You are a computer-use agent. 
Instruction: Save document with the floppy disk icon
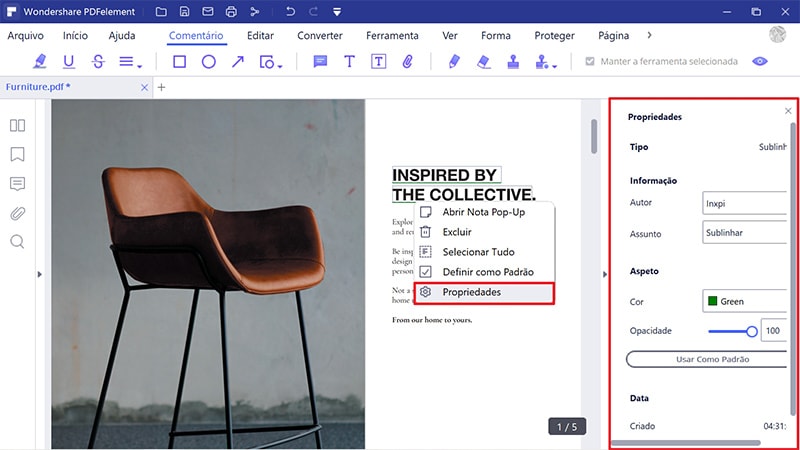coord(184,11)
